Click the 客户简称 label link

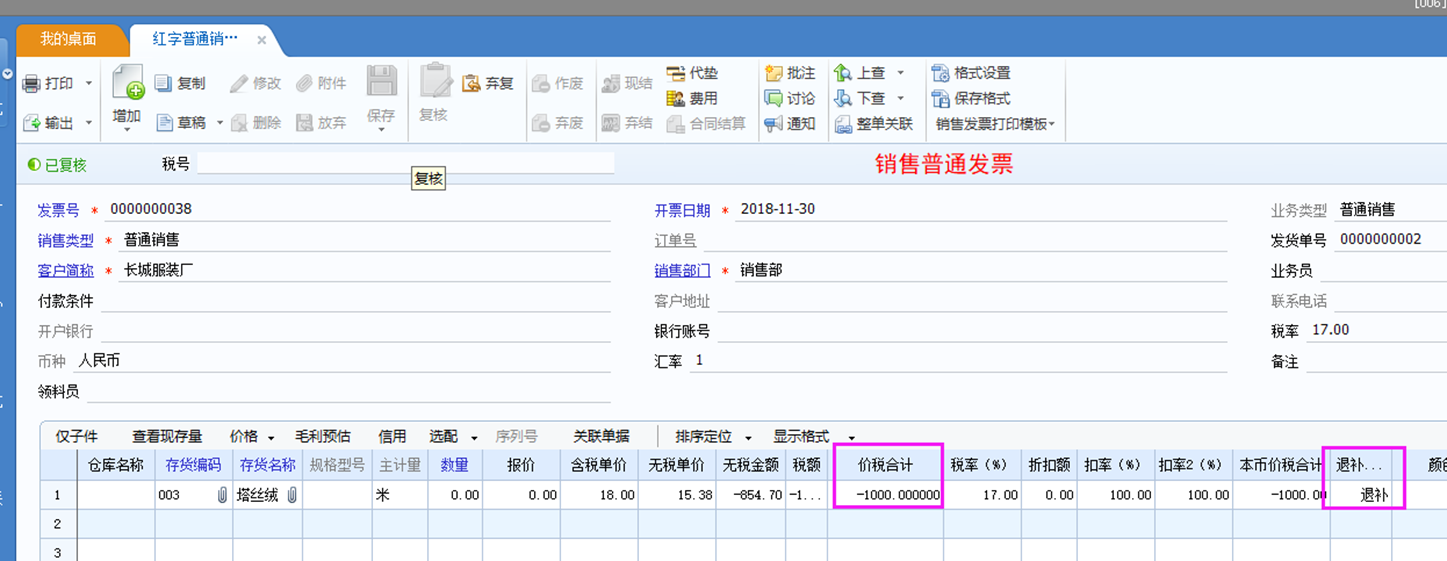coord(65,271)
